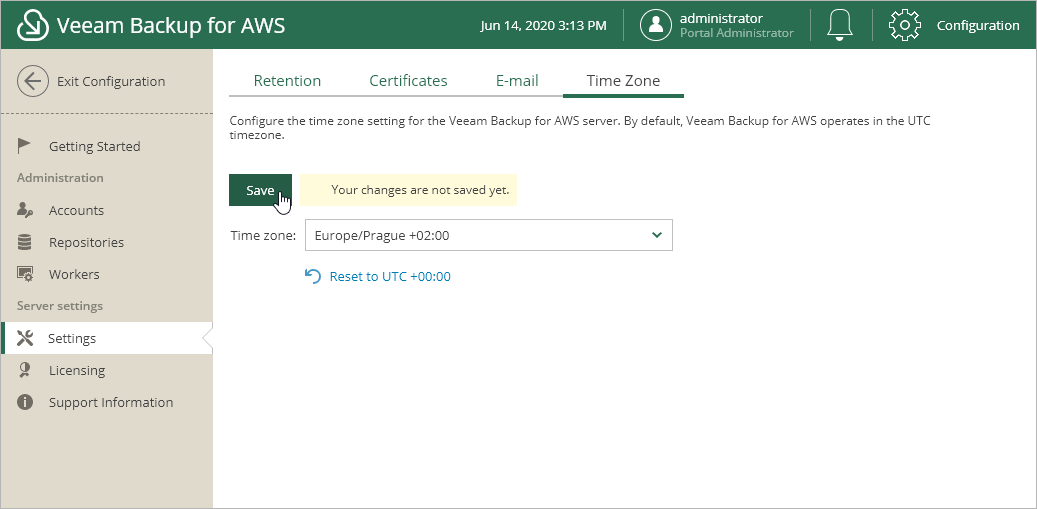
Task: Click the administrator user avatar icon
Action: click(655, 25)
